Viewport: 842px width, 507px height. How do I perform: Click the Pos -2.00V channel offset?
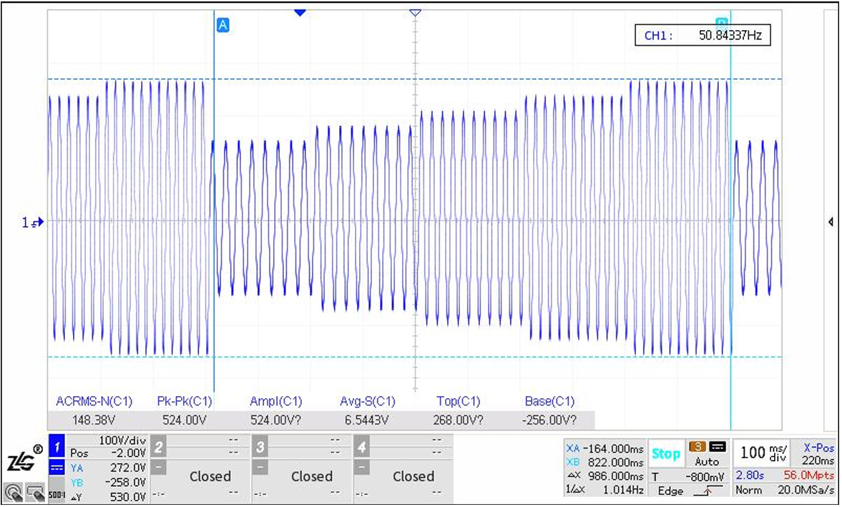(x=108, y=453)
